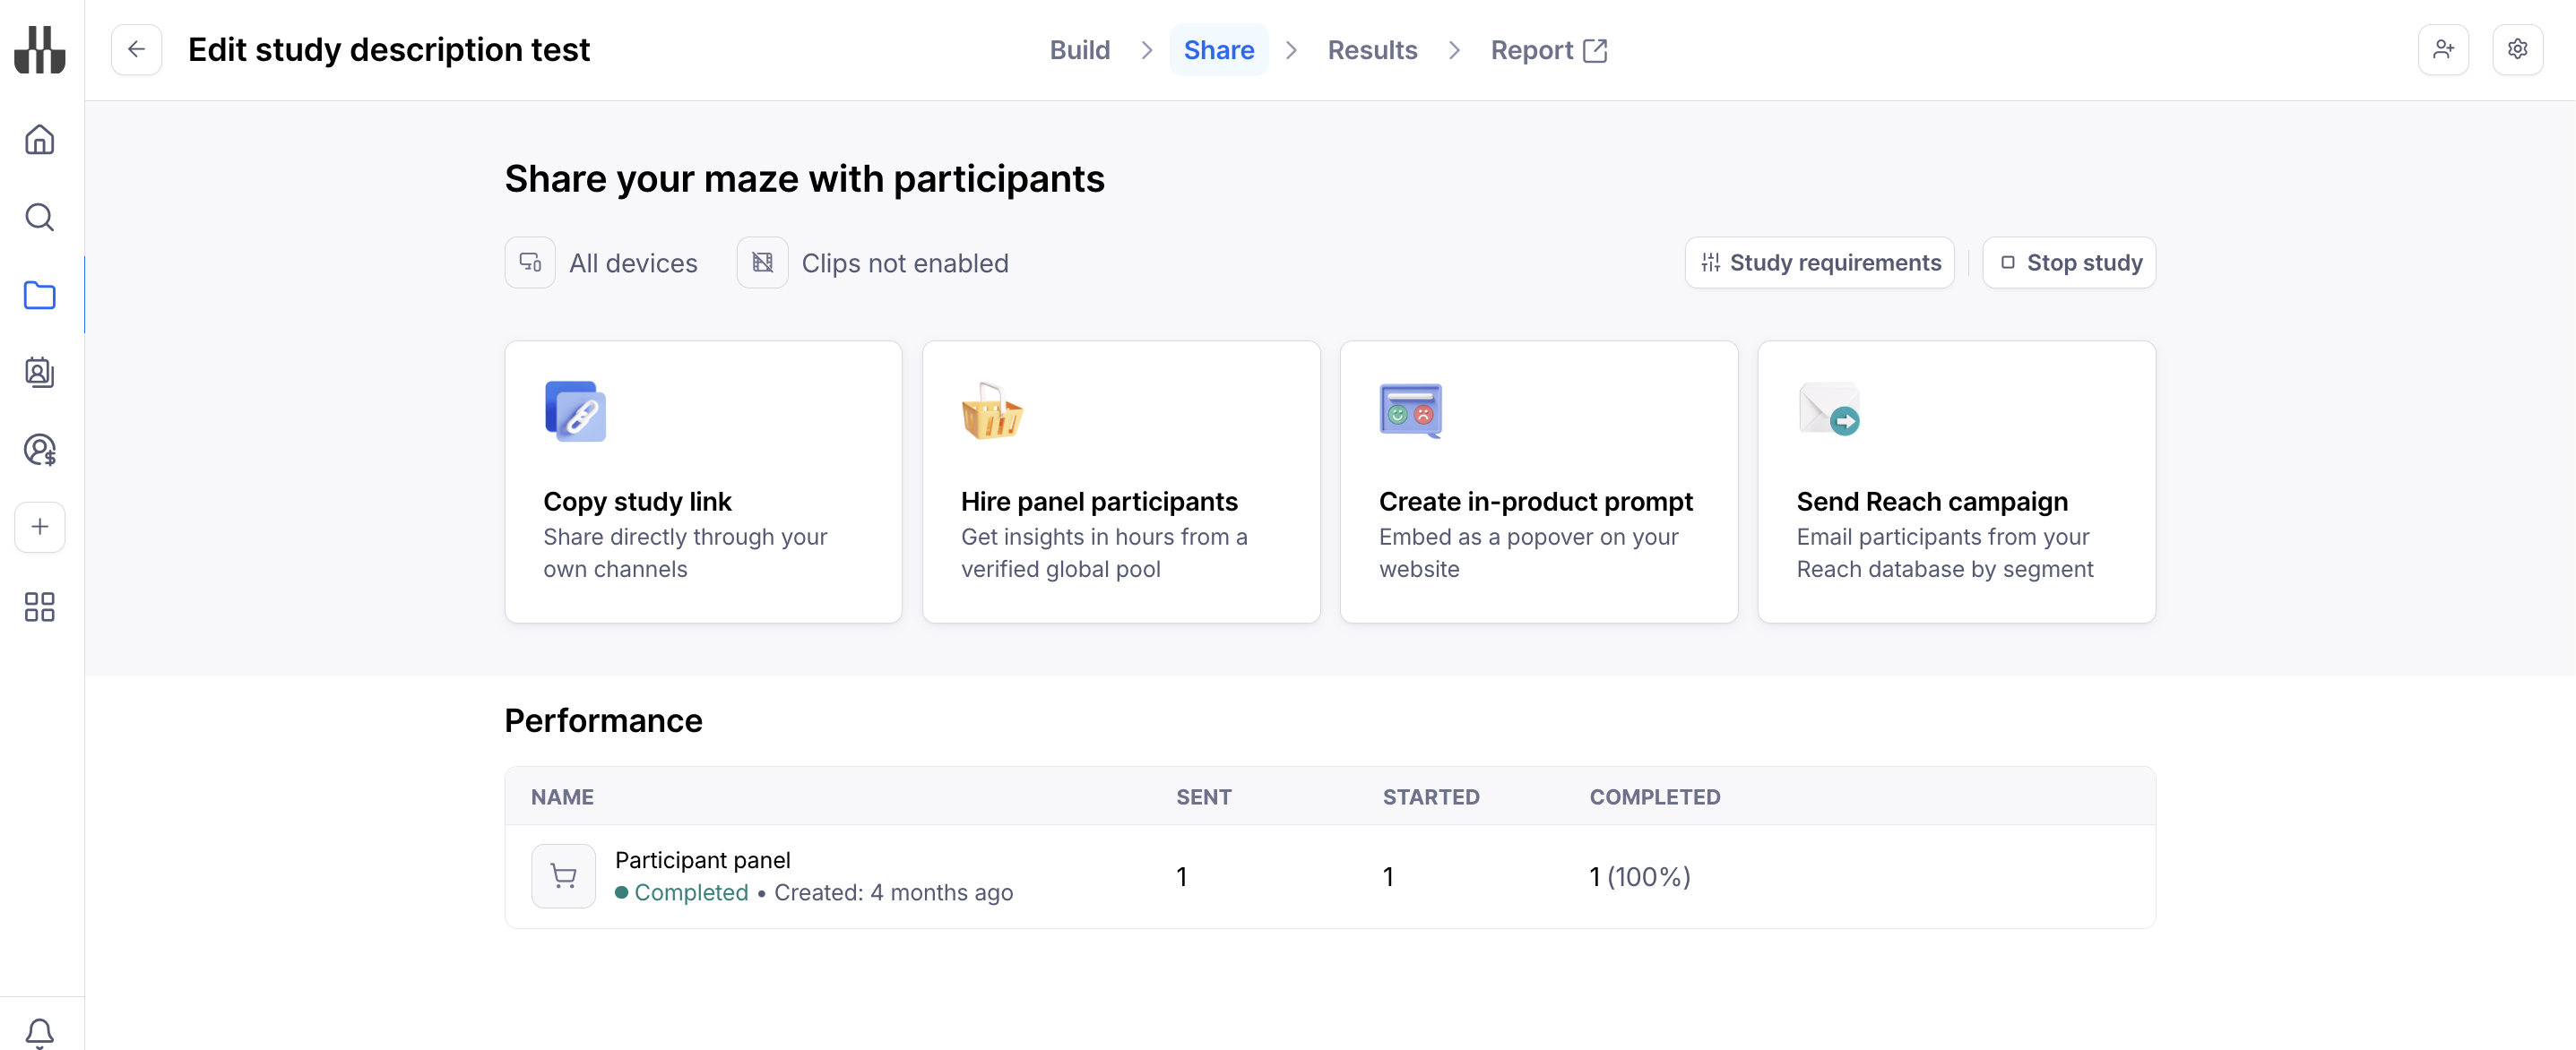Click the plus create-new sidebar button
Viewport: 2576px width, 1050px height.
tap(40, 527)
